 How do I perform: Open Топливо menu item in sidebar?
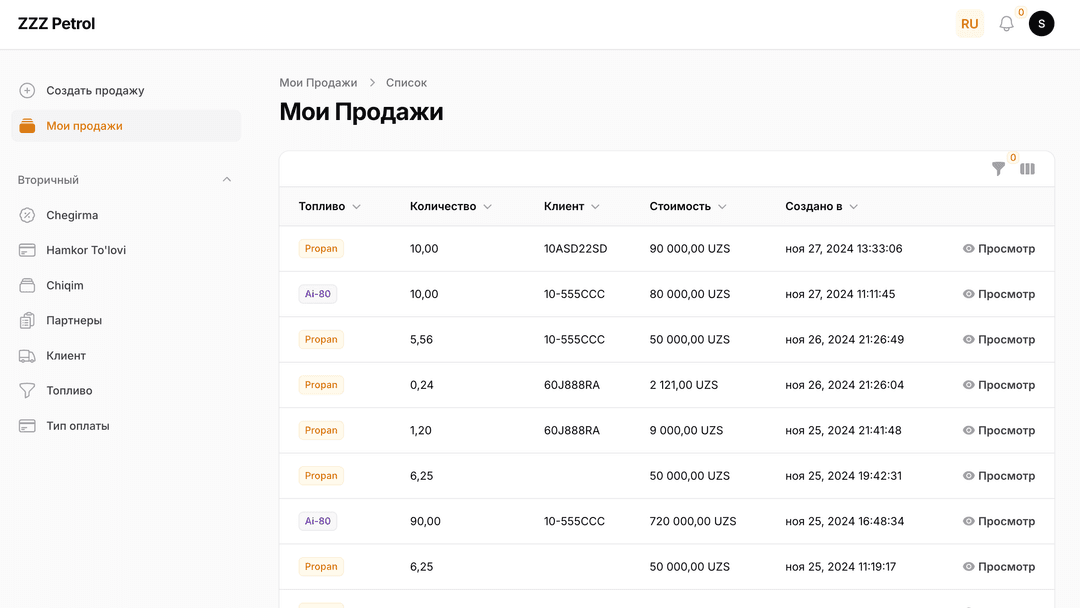[x=69, y=391]
